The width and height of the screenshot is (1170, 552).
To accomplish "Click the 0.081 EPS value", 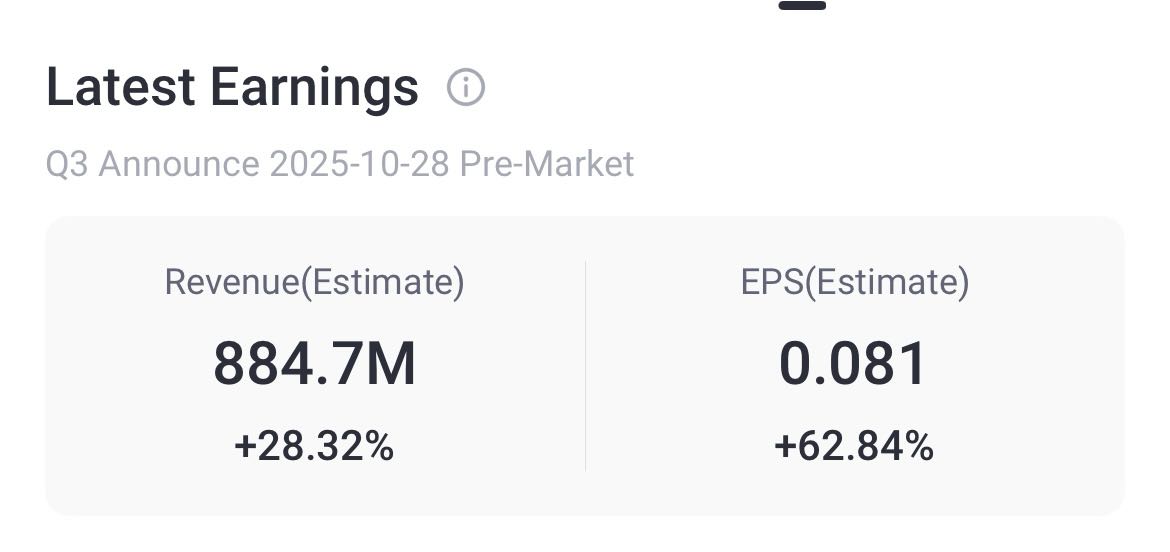I will (854, 364).
